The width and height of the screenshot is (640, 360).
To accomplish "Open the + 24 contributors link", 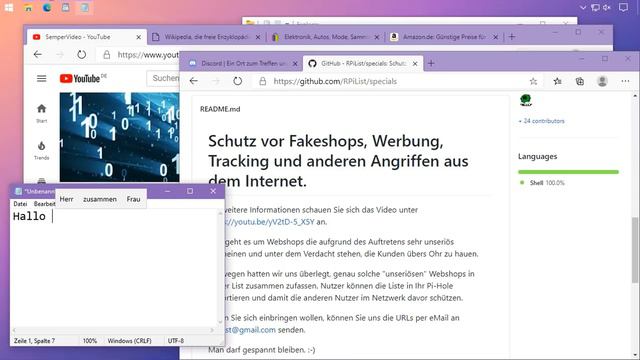I will pyautogui.click(x=541, y=121).
